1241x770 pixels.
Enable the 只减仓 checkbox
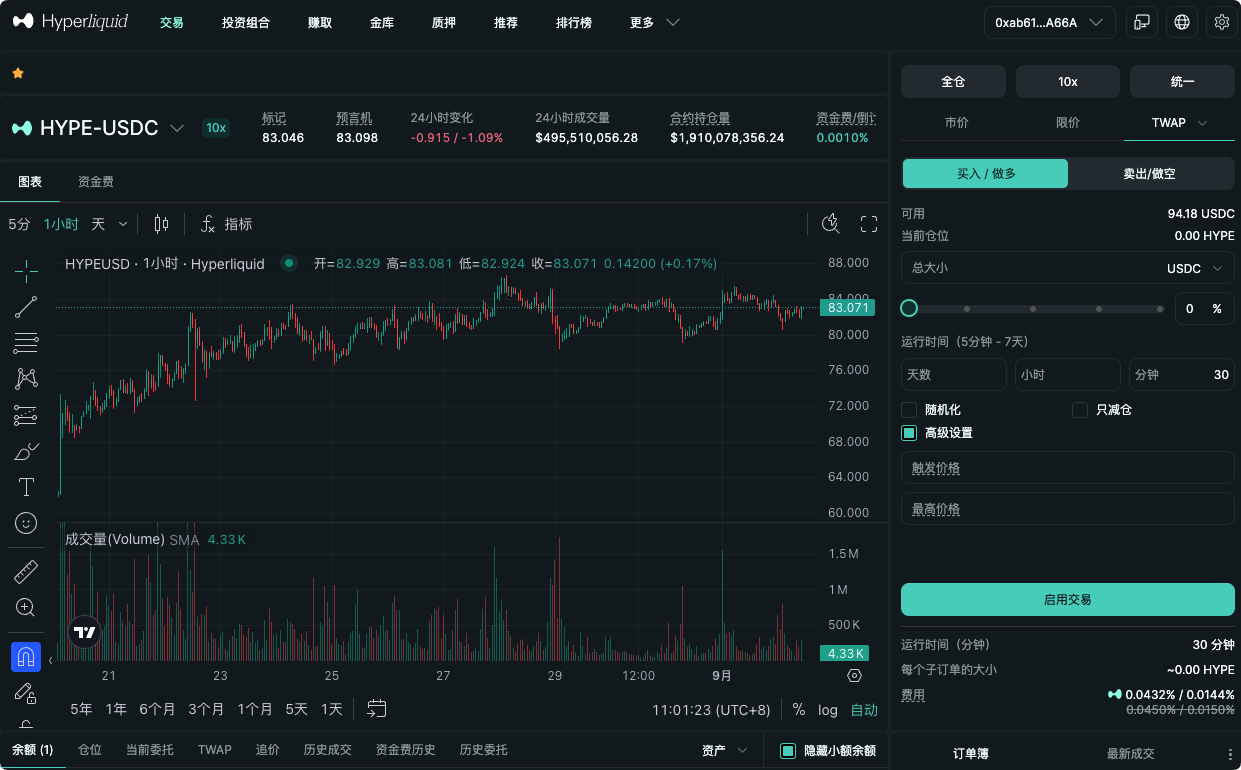click(1080, 410)
